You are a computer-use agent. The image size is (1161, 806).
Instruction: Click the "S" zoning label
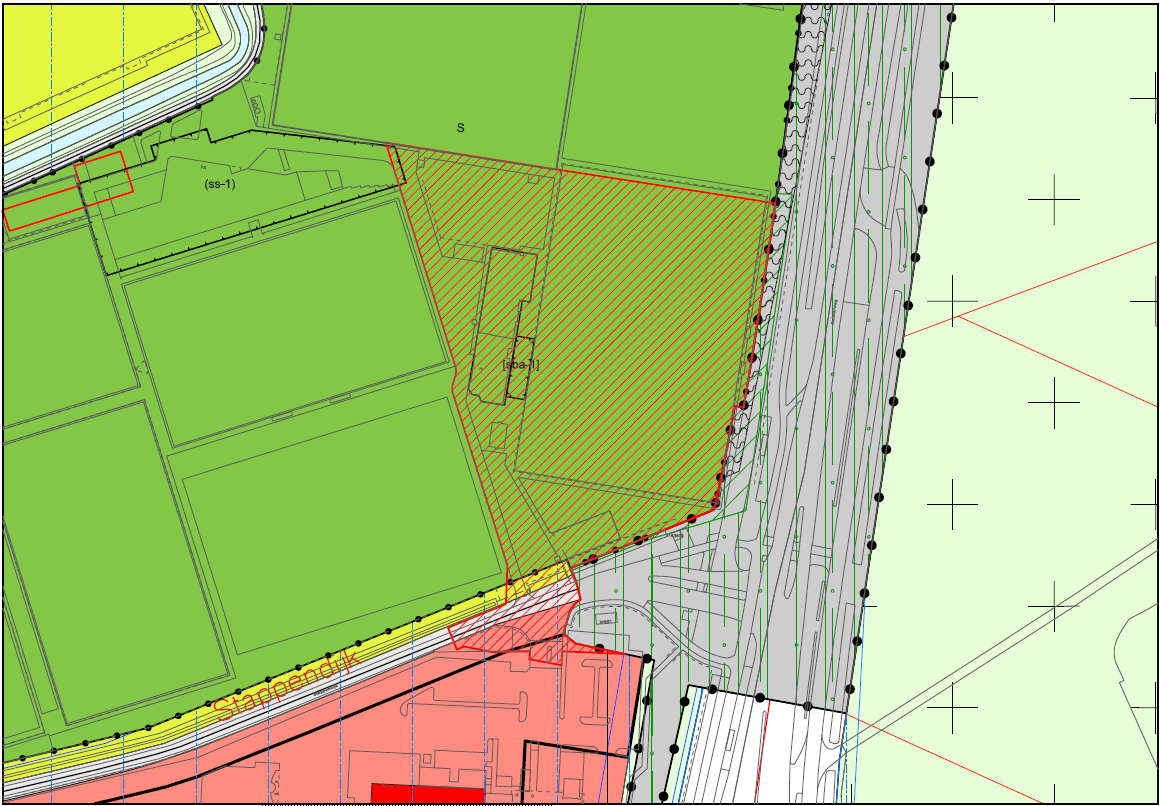tap(460, 127)
